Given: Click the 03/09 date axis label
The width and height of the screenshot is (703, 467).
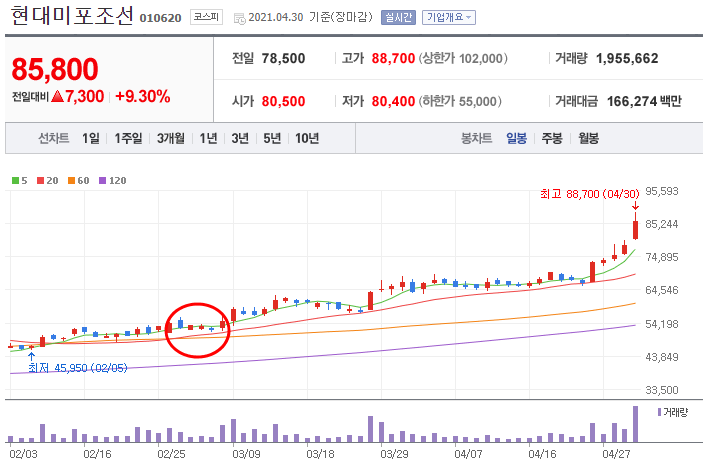Looking at the screenshot, I should (246, 454).
